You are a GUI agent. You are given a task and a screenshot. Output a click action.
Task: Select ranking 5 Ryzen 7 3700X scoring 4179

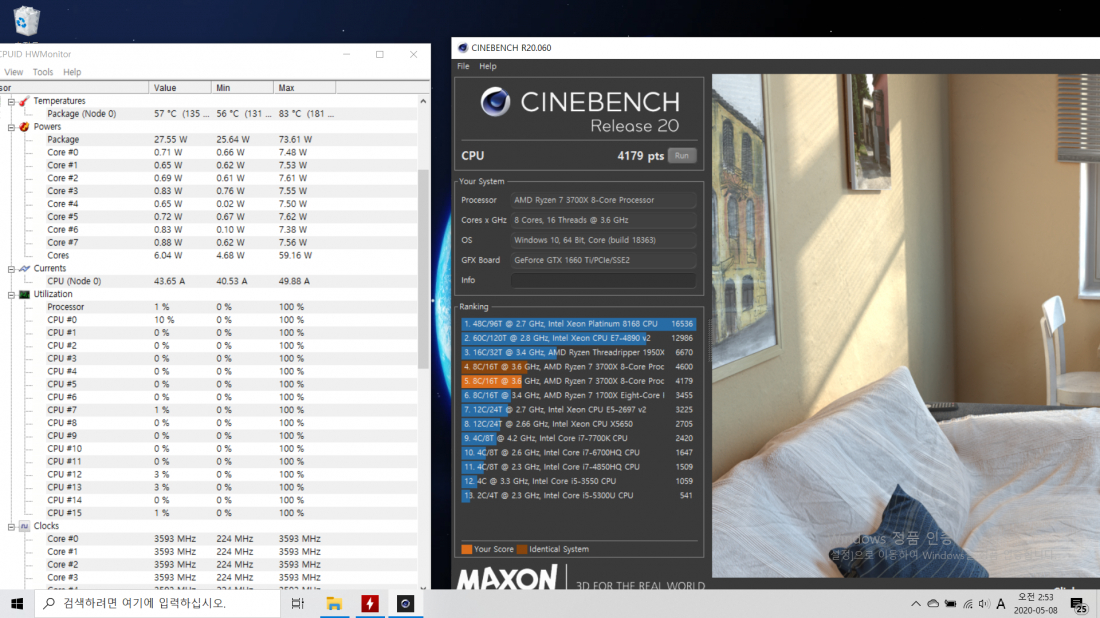tap(578, 381)
